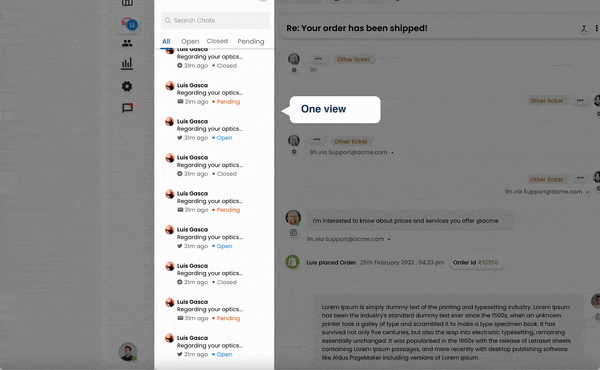The height and width of the screenshot is (370, 600).
Task: Open the inbox icon with badge 15
Action: tap(129, 24)
